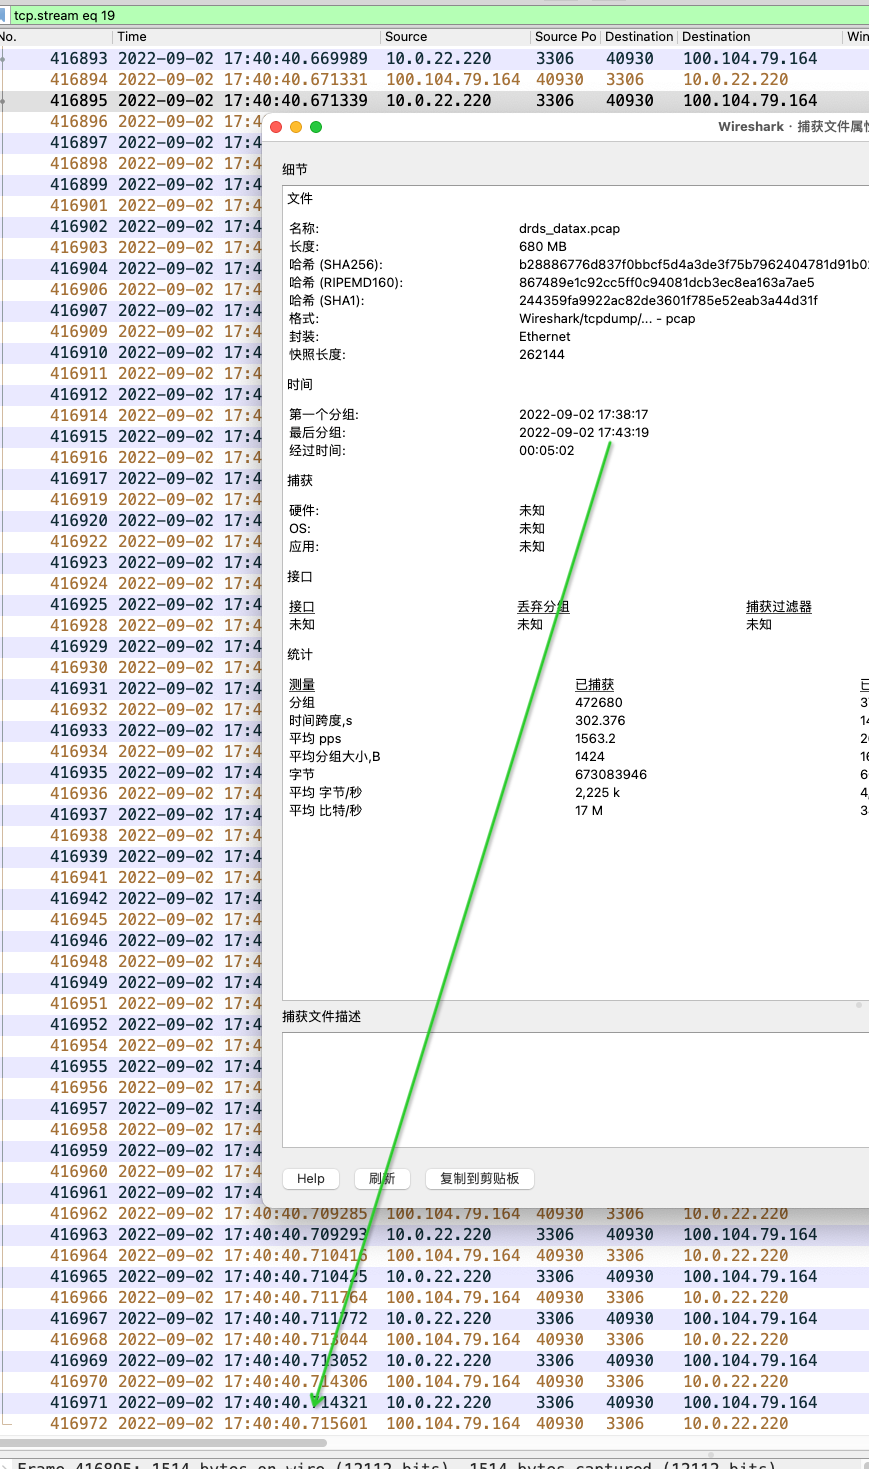
Task: Click source 10.0.22.220 in row 416963
Action: pos(439,1235)
